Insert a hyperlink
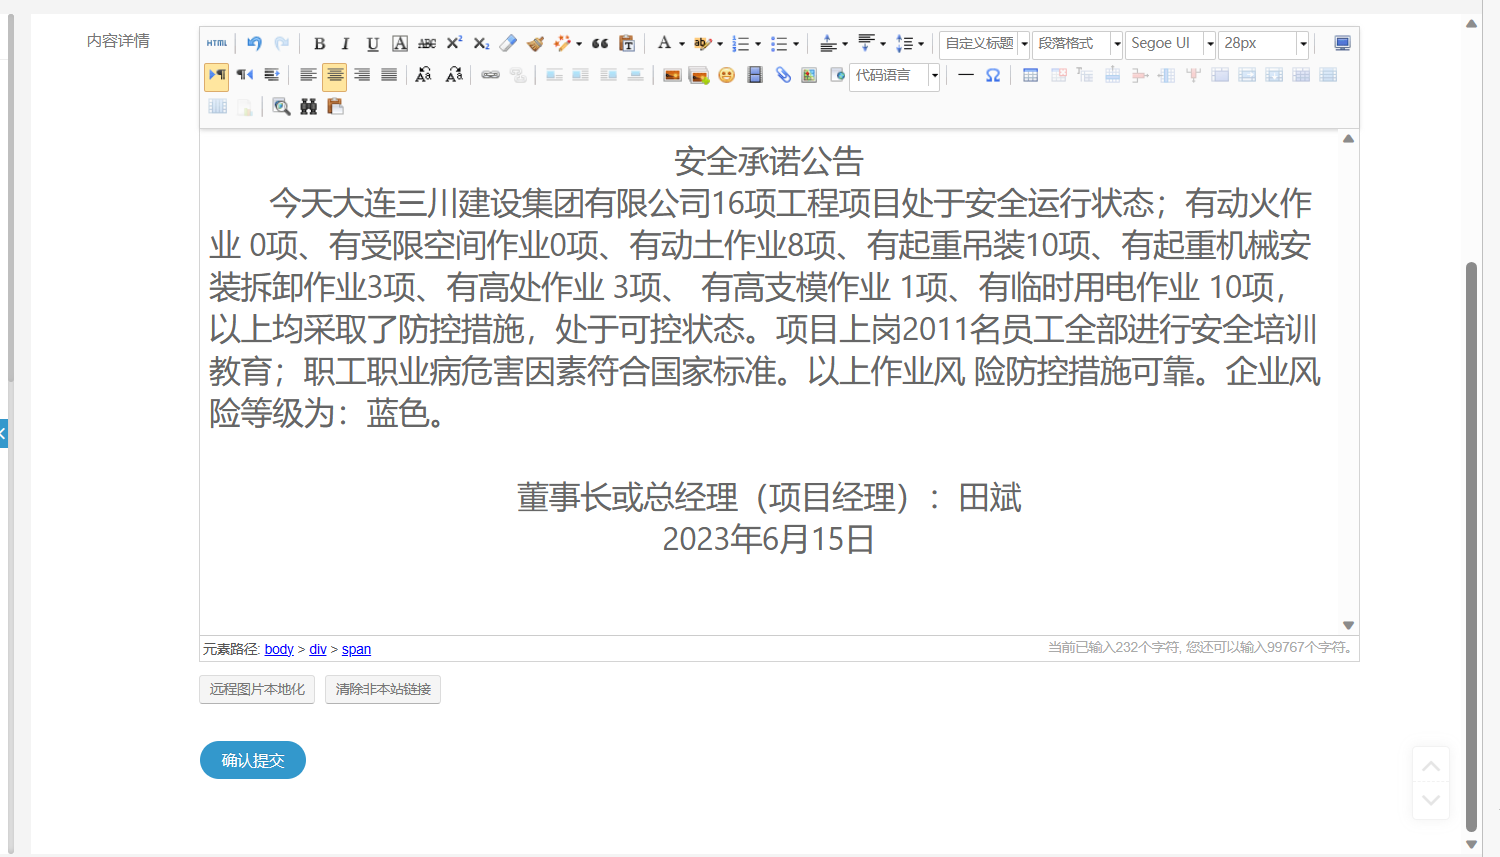The width and height of the screenshot is (1500, 857). click(490, 75)
